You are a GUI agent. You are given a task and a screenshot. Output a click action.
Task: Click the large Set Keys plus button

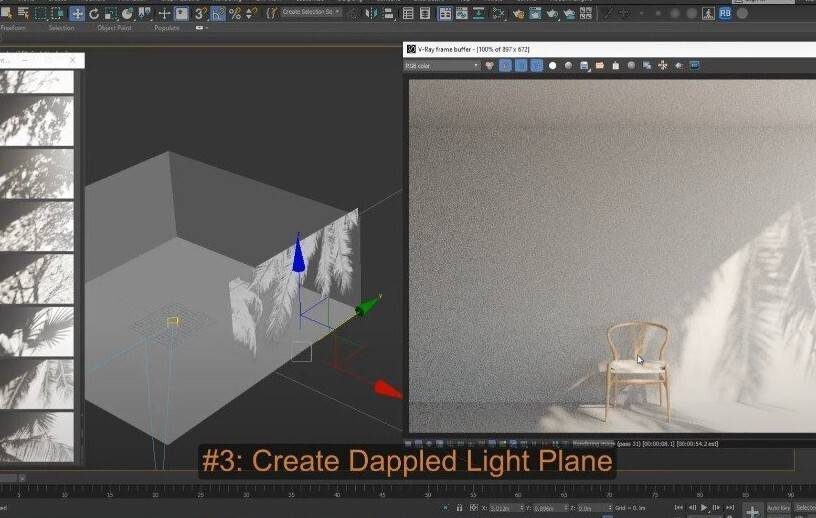click(752, 510)
